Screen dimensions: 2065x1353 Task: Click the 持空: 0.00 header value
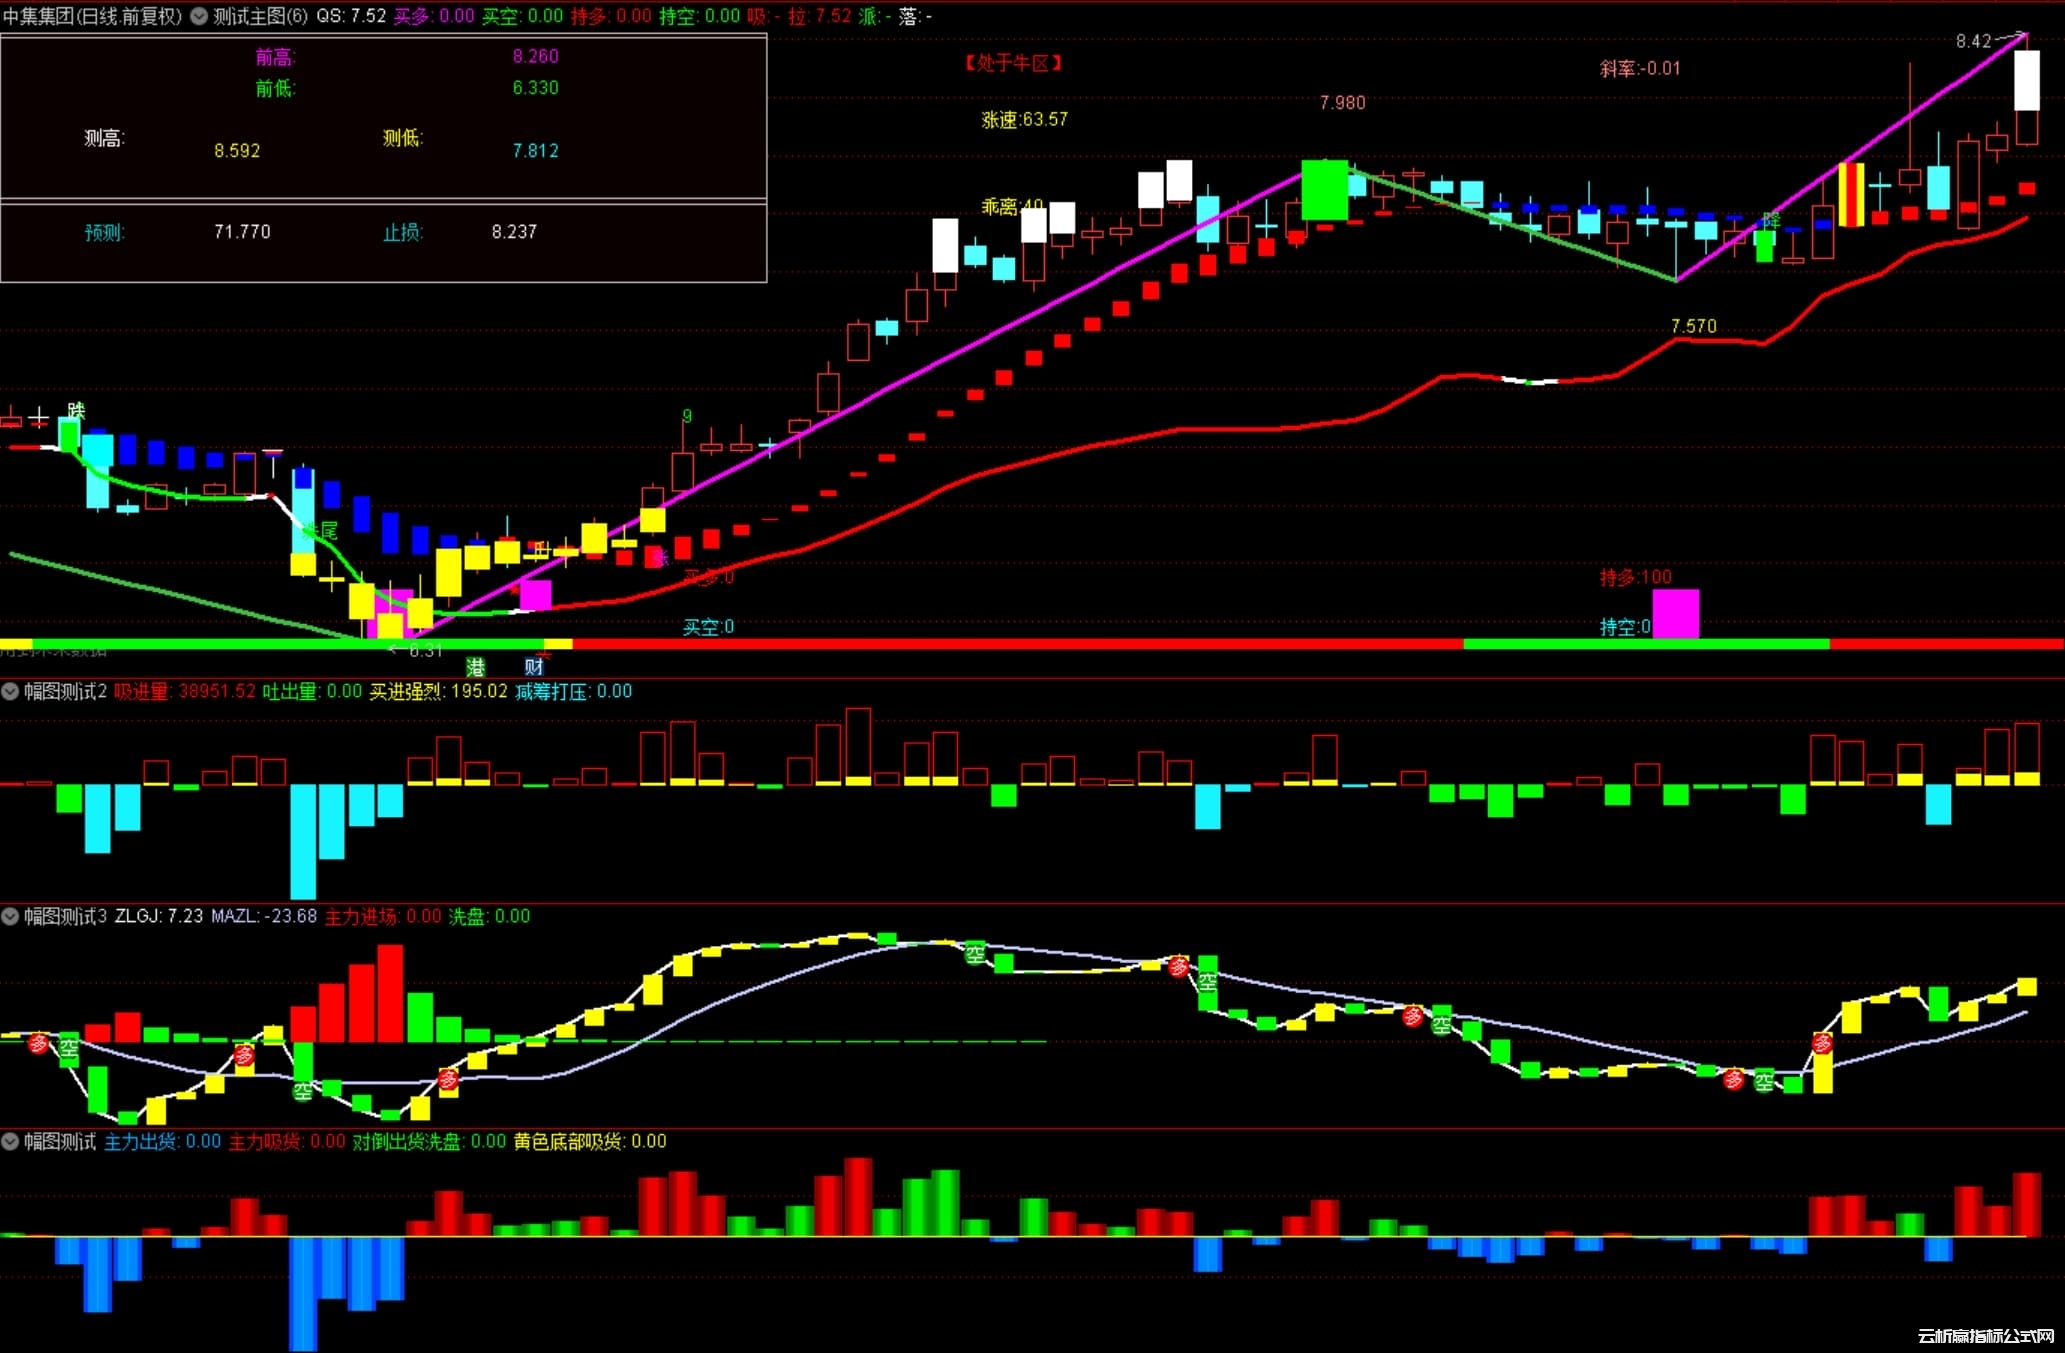tap(700, 16)
